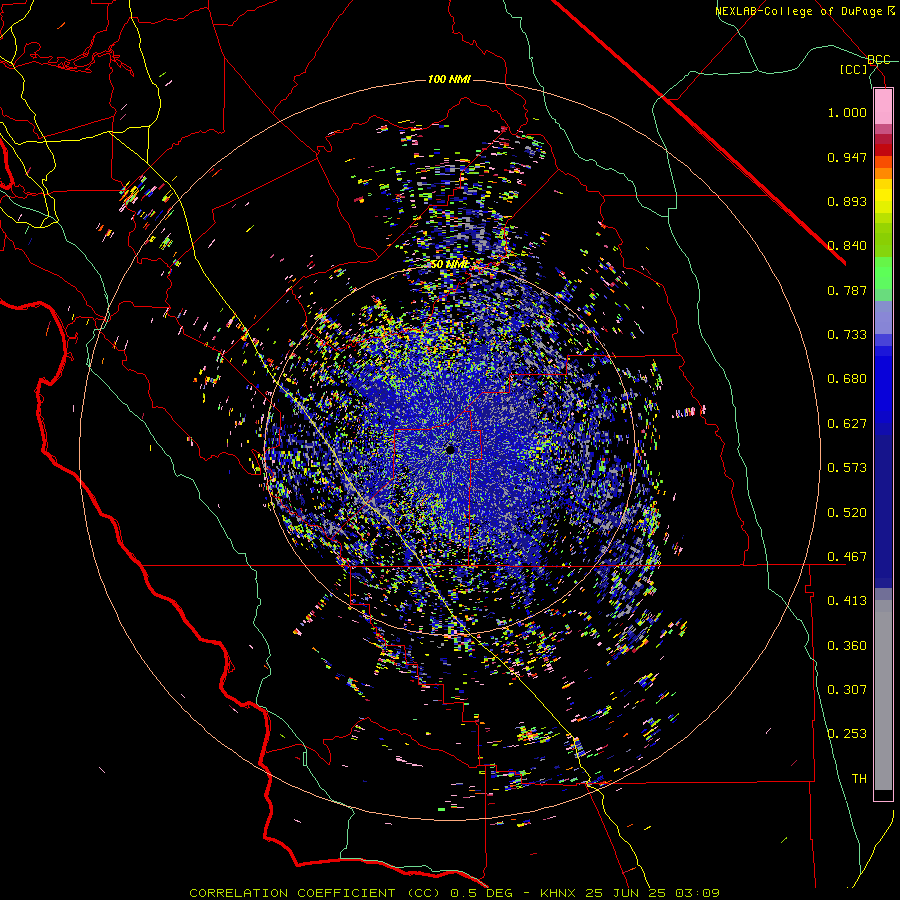900x900 pixels.
Task: Click the 0.893 colorbar label
Action: coord(847,201)
